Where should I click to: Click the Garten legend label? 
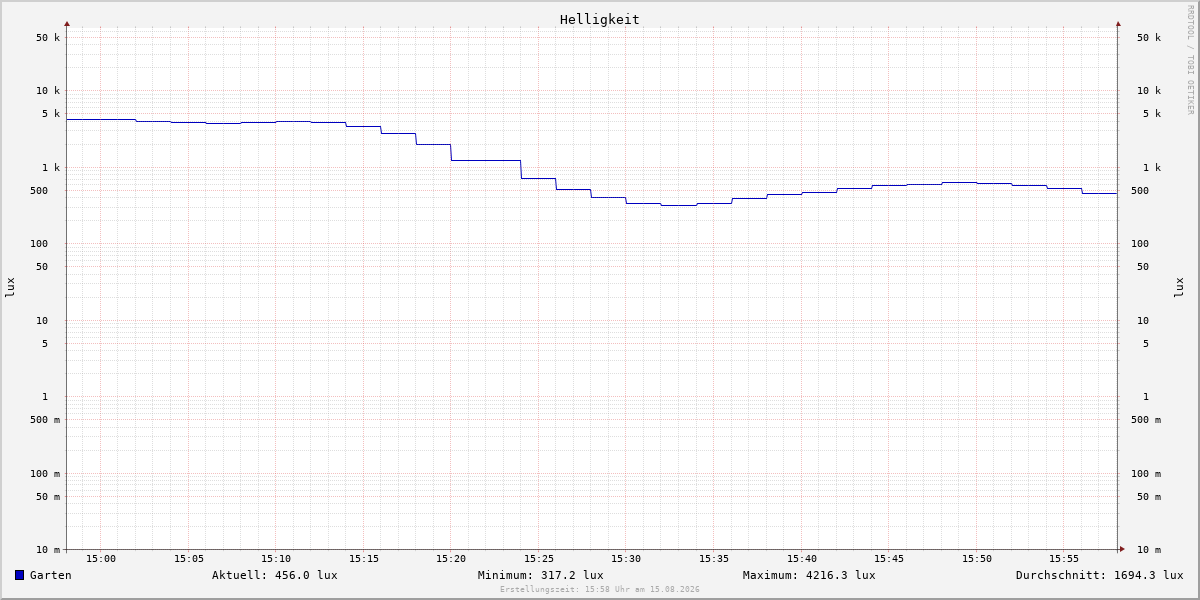coord(51,575)
